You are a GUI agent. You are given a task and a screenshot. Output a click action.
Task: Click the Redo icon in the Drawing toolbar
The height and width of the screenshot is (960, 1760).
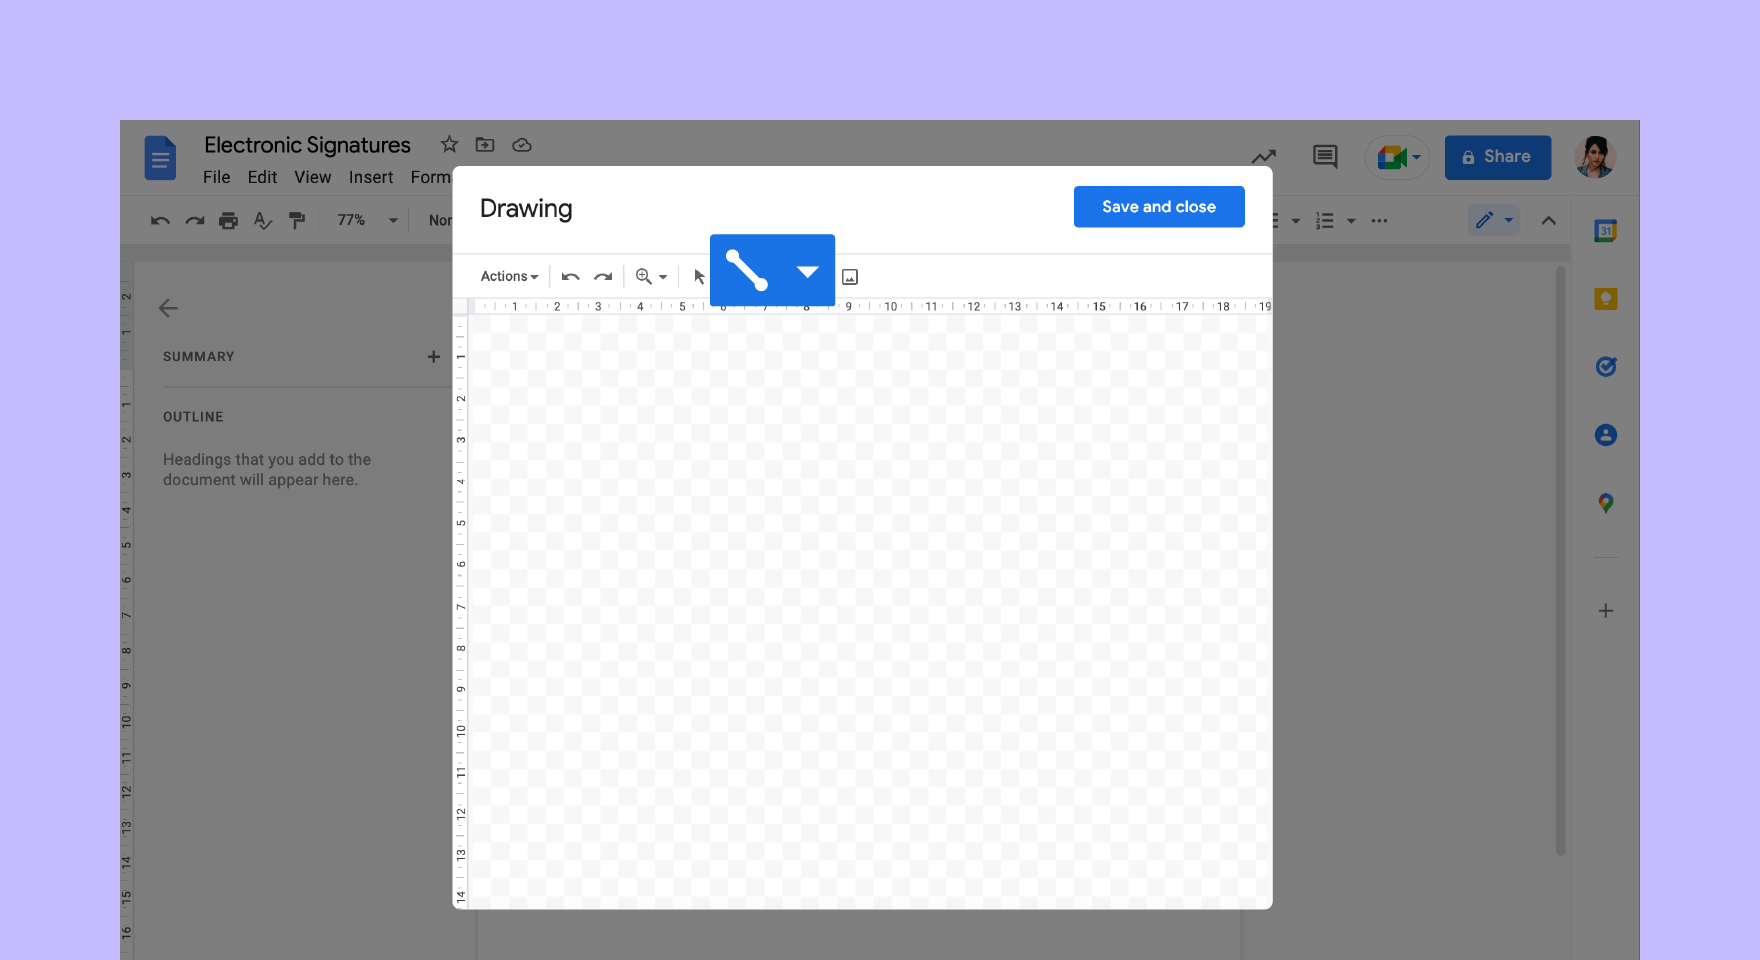coord(602,276)
